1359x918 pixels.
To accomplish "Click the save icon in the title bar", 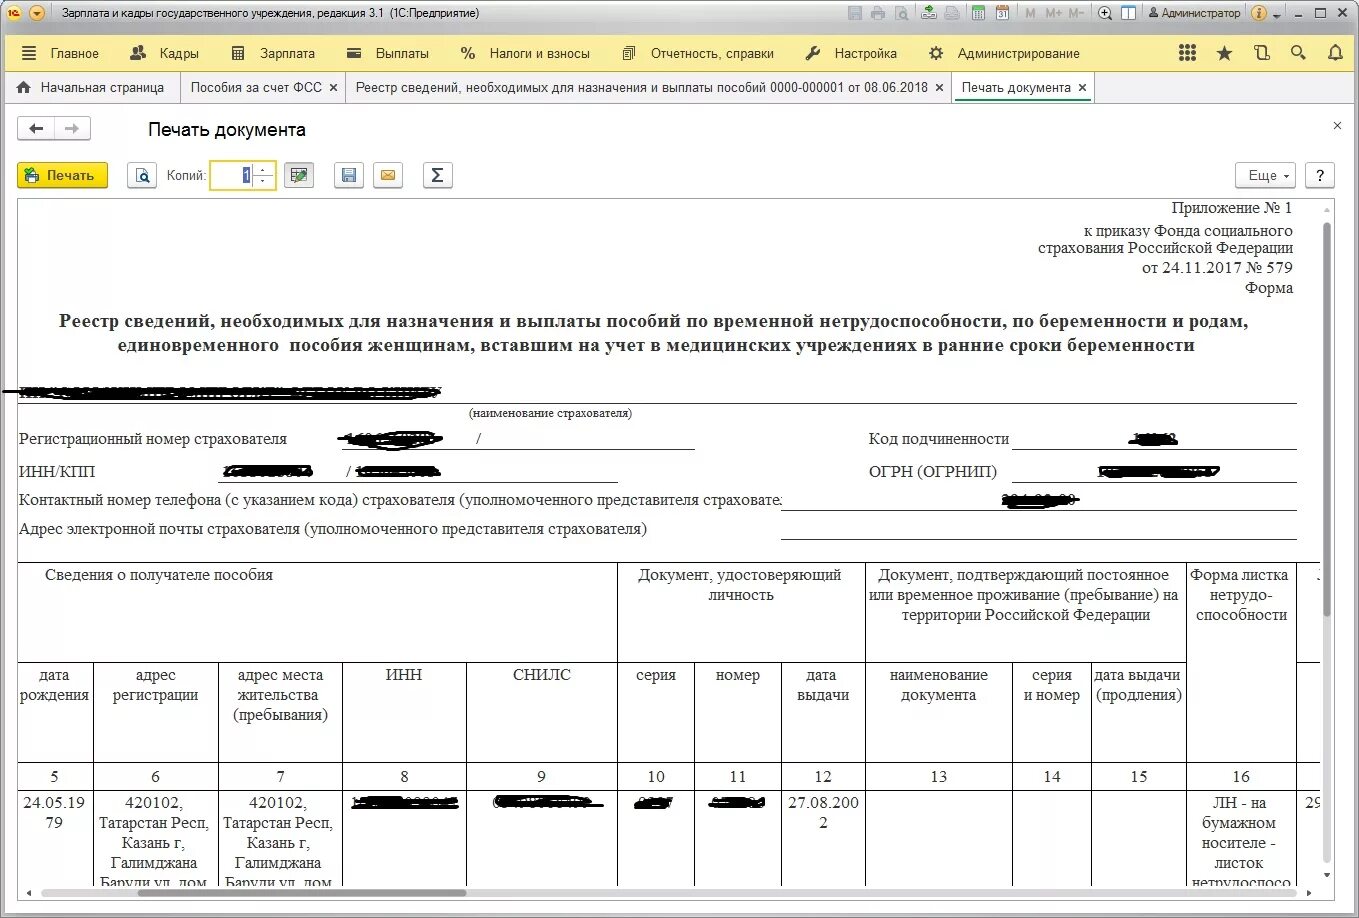I will [855, 13].
